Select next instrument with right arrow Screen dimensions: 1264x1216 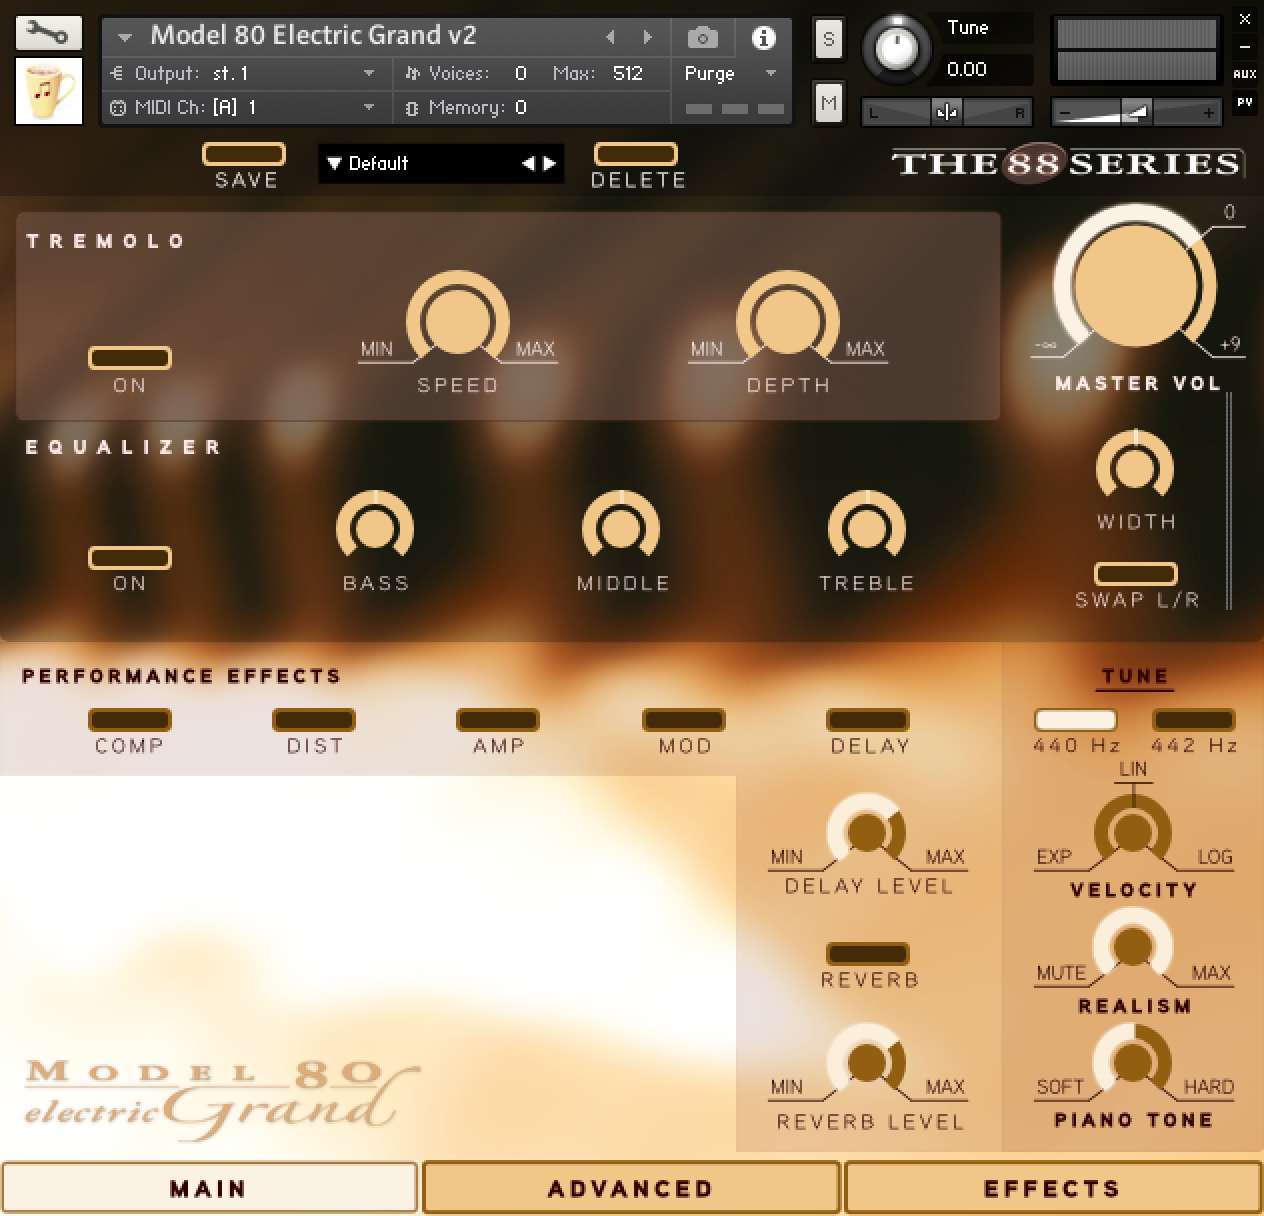648,37
